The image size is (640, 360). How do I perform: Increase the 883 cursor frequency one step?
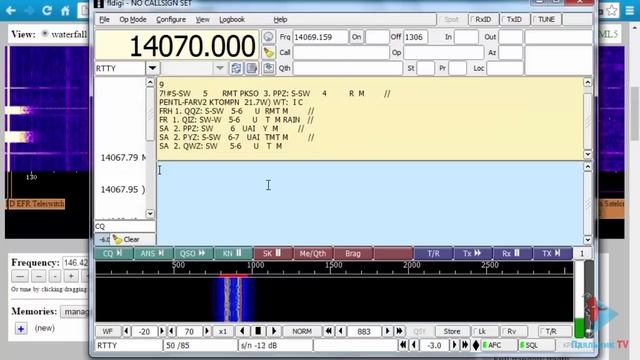[387, 331]
